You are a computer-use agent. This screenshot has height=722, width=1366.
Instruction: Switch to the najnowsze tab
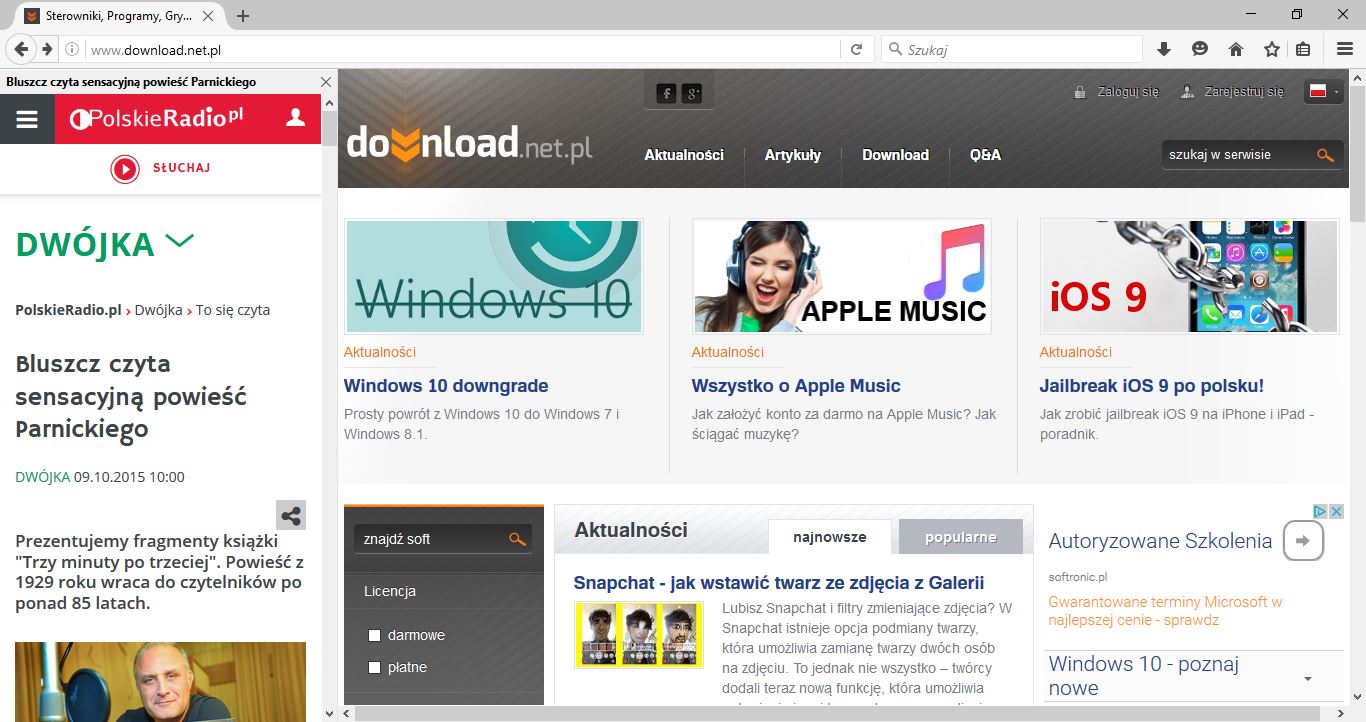[x=830, y=537]
